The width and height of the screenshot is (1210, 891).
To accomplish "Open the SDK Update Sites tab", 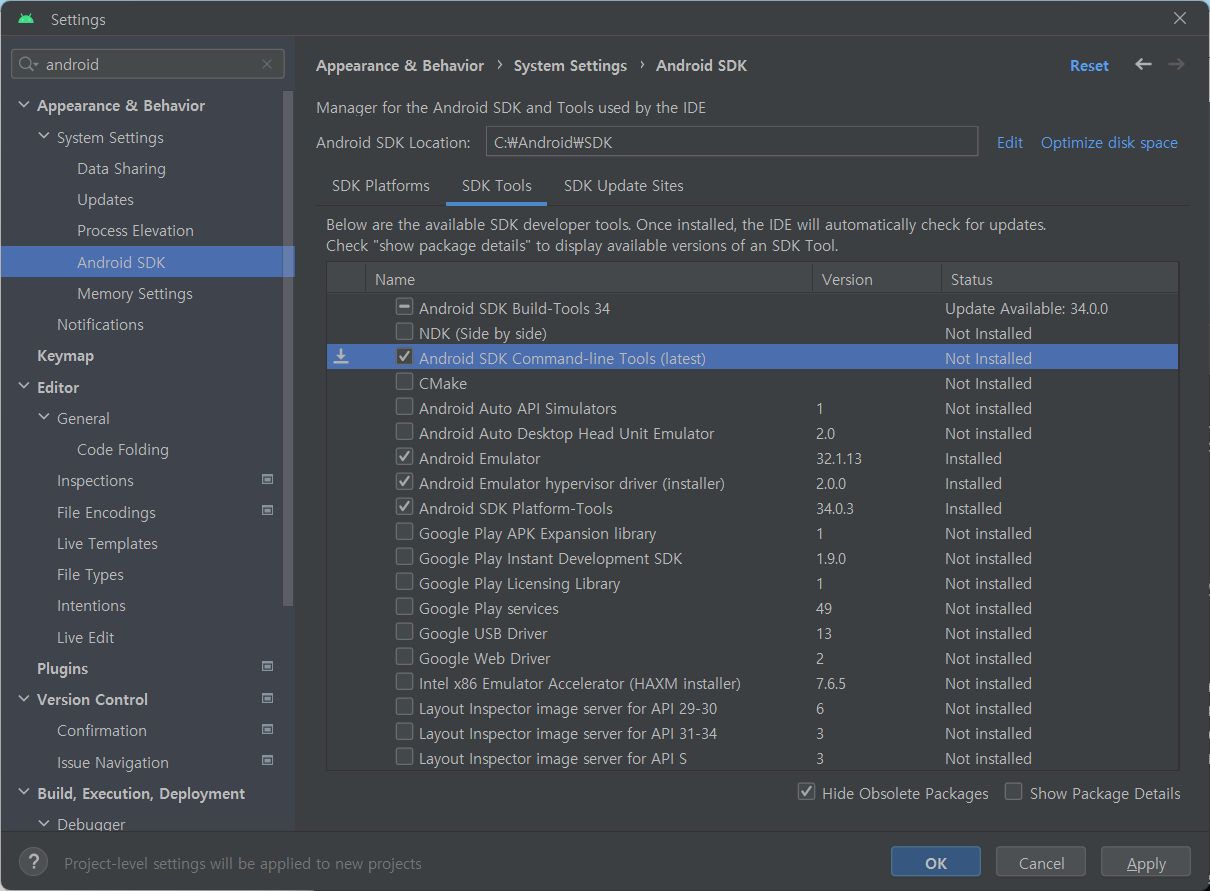I will click(624, 186).
